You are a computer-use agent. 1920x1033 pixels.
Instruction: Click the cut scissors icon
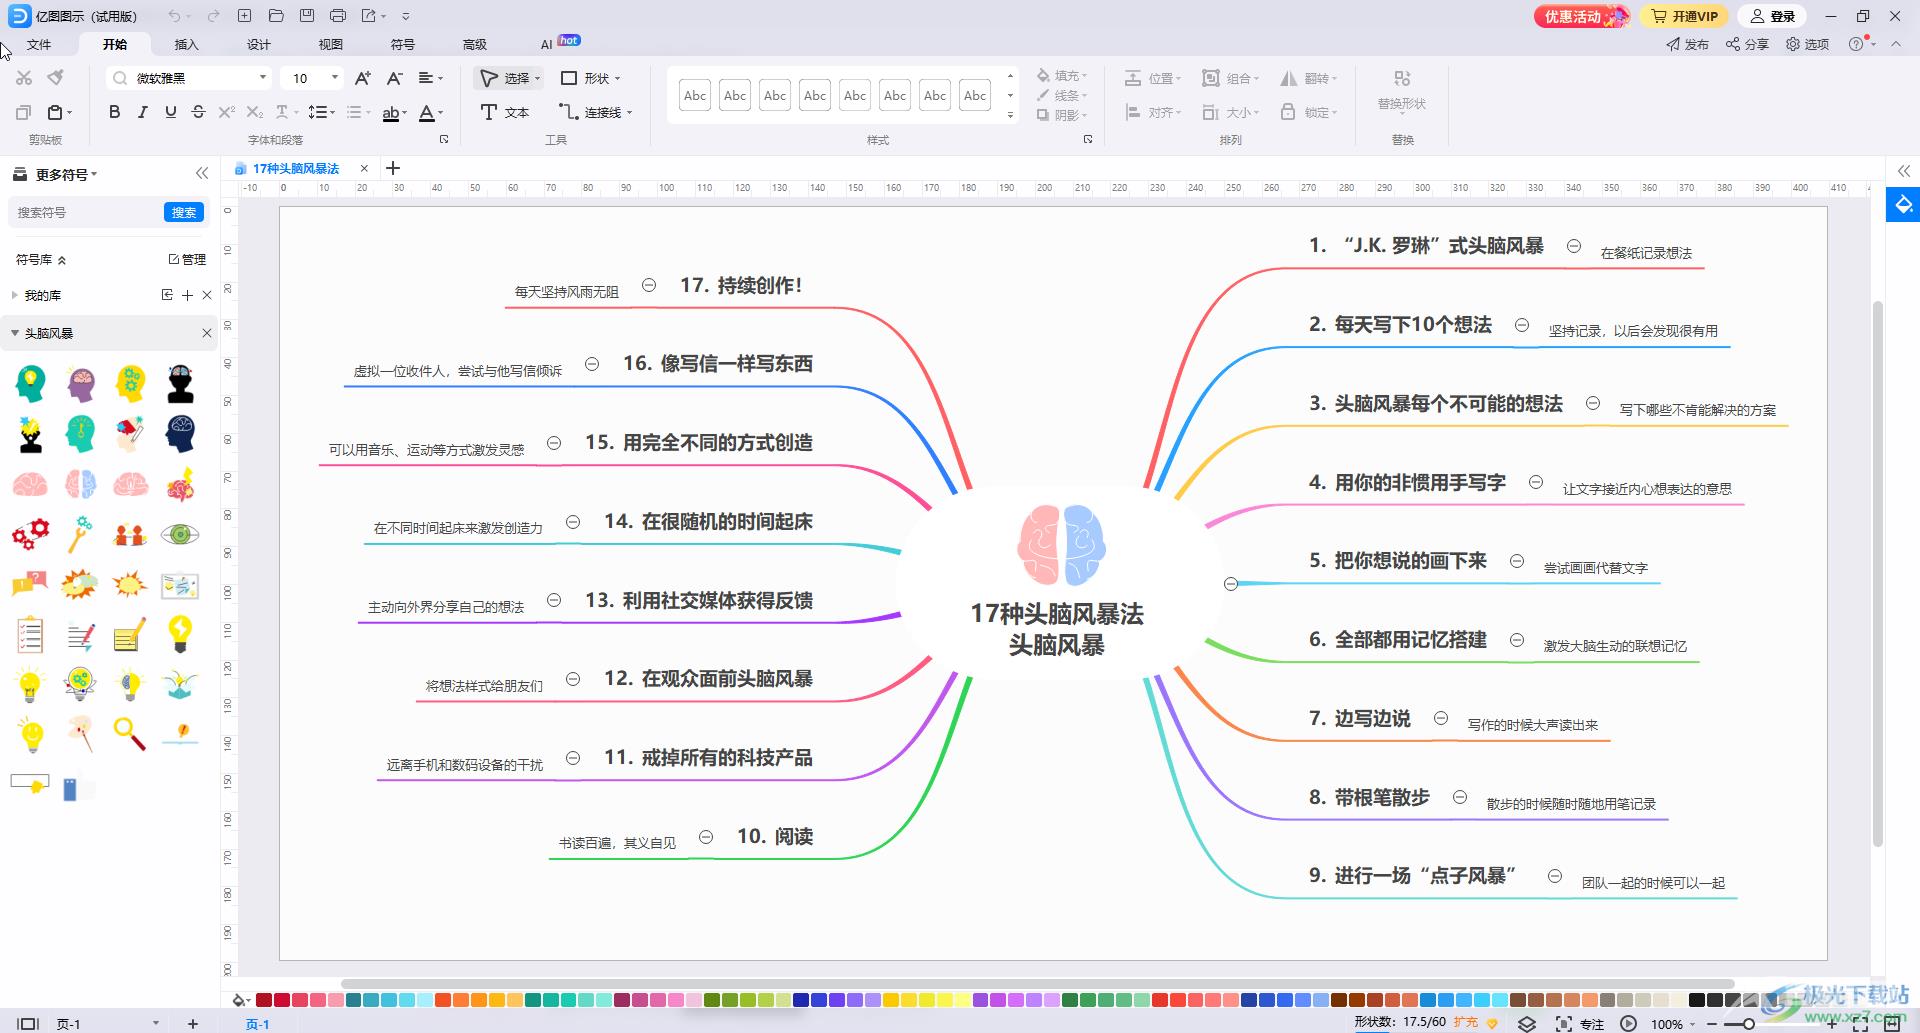(24, 78)
